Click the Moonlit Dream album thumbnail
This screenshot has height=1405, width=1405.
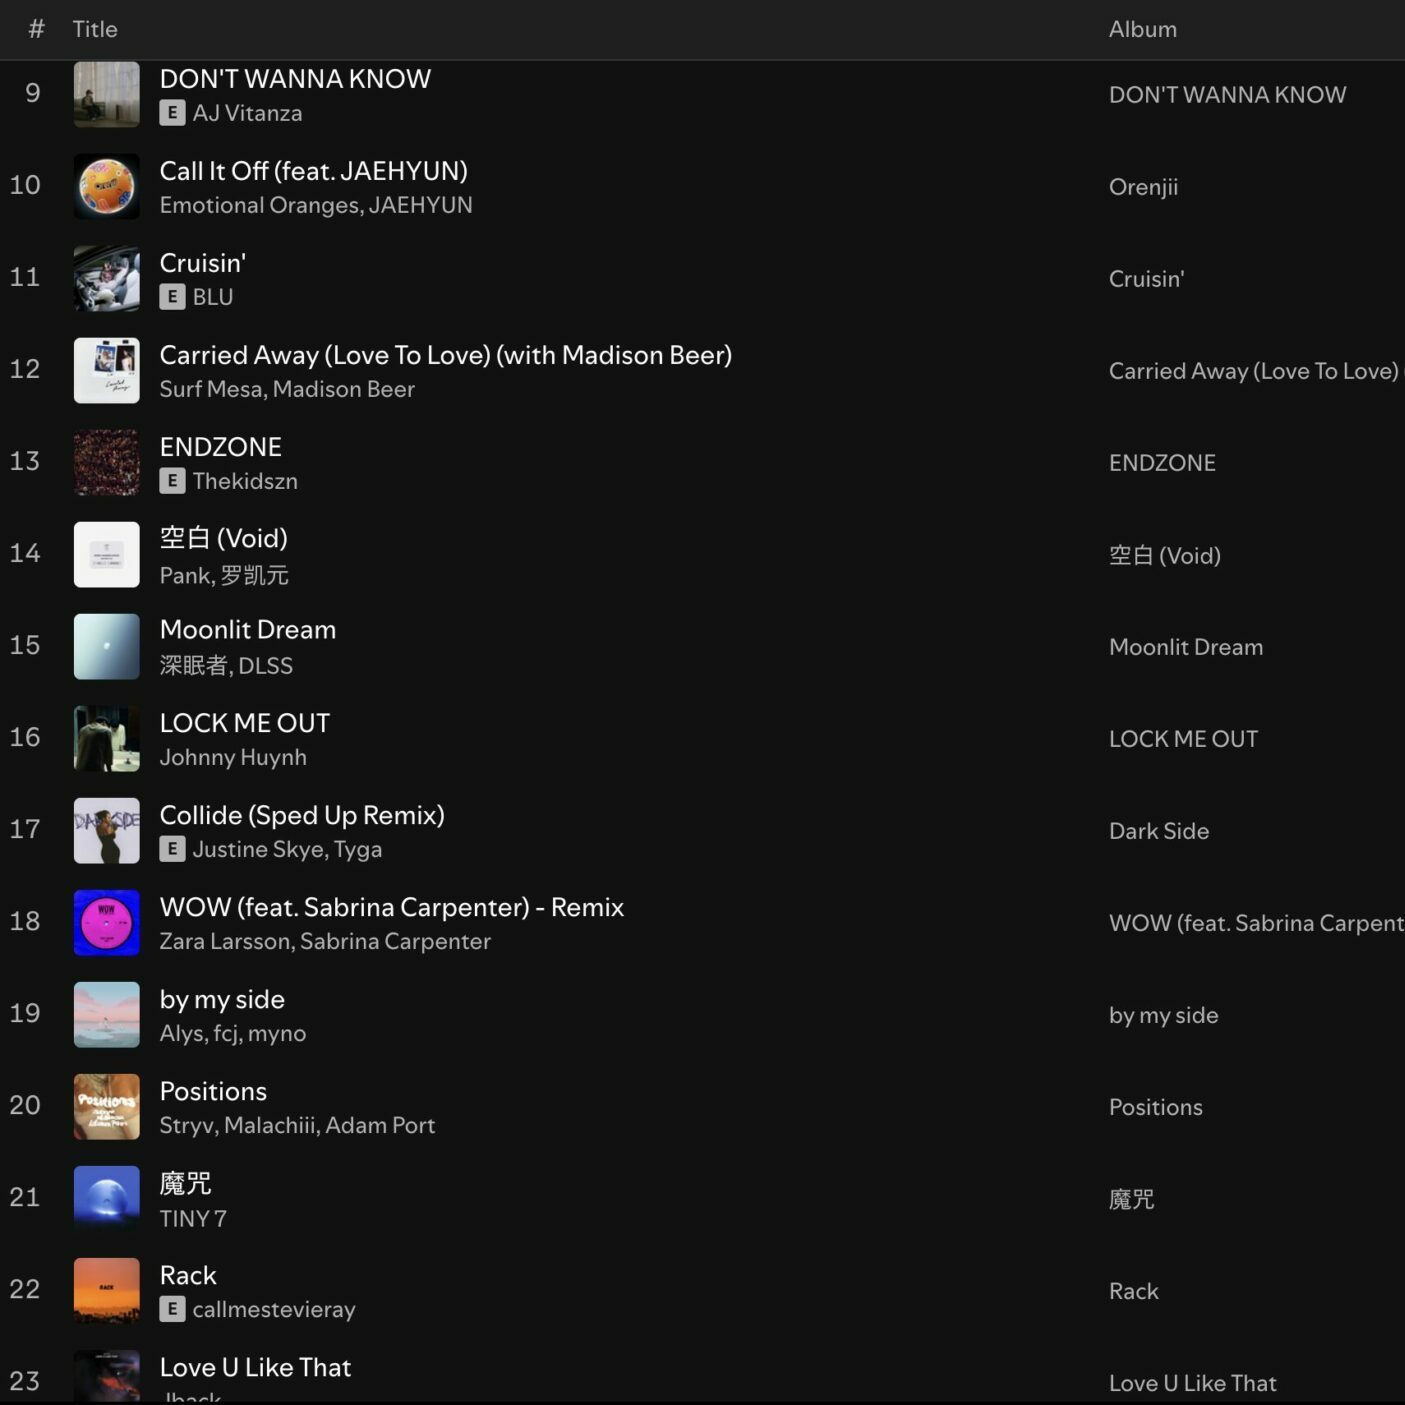(106, 647)
